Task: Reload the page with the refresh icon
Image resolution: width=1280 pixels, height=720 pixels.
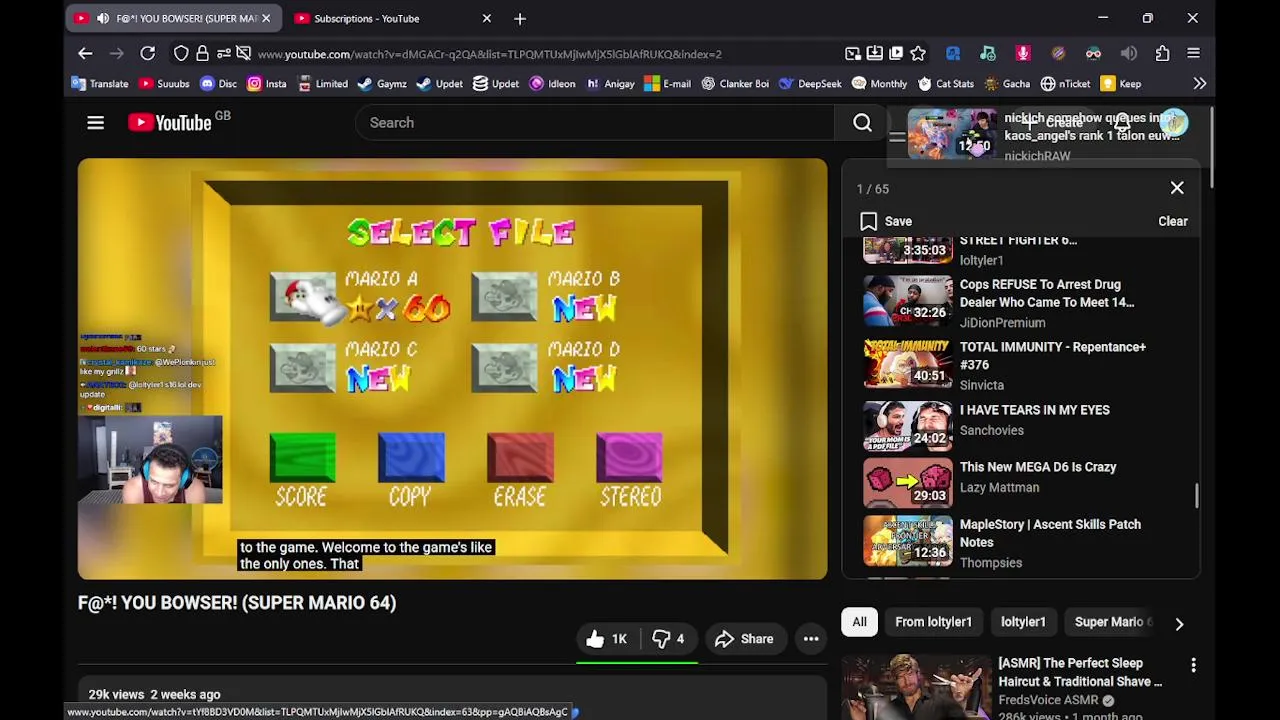Action: (x=147, y=54)
